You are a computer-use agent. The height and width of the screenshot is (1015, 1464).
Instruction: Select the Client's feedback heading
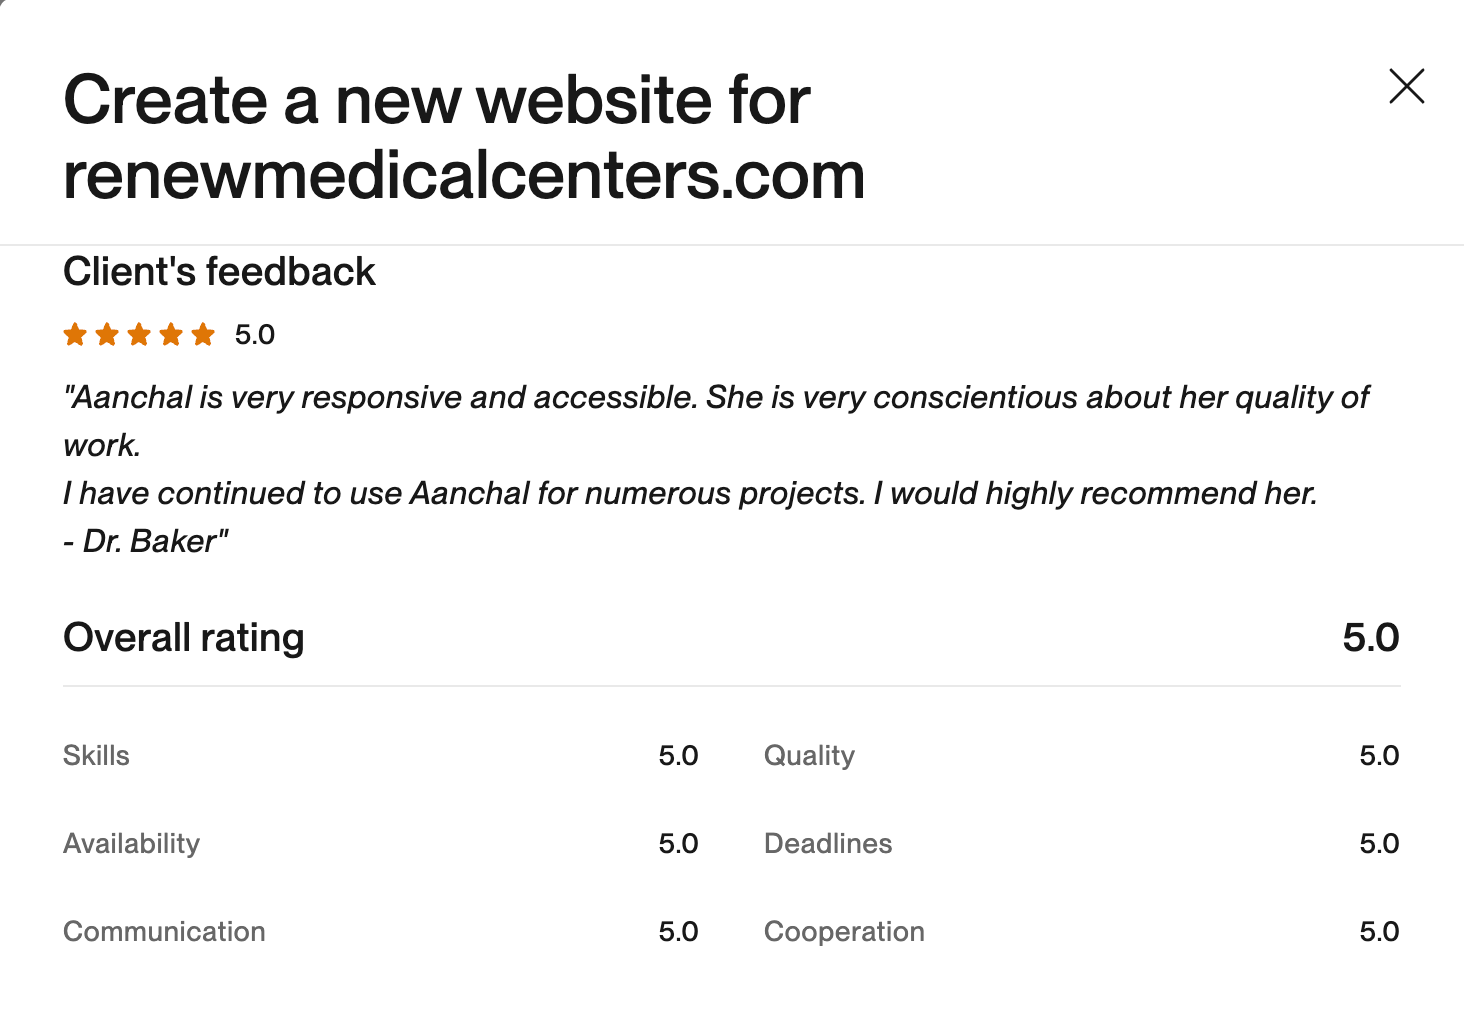pyautogui.click(x=219, y=272)
